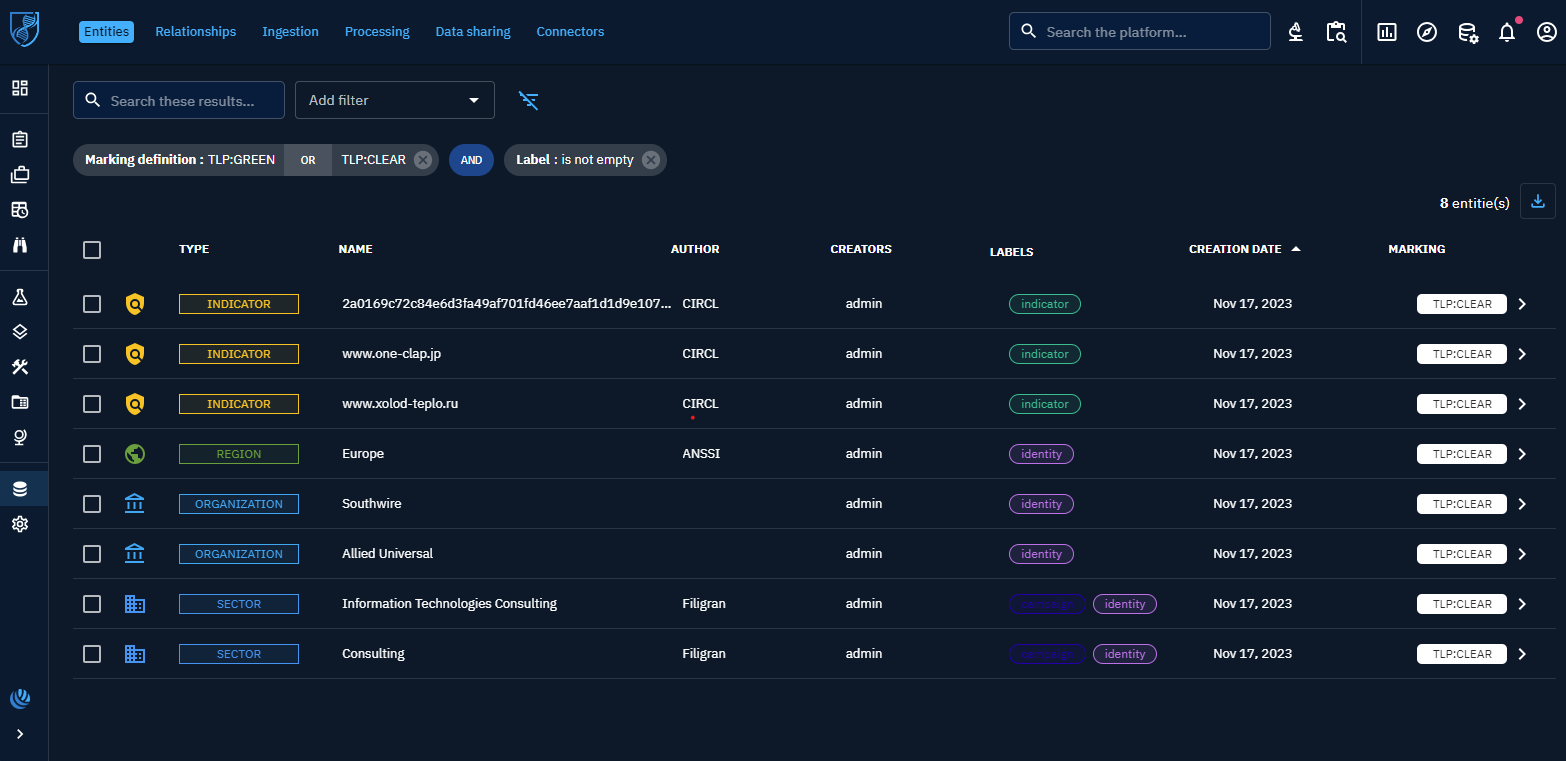Expand the left sidebar with bottom chevron

pos(20,734)
